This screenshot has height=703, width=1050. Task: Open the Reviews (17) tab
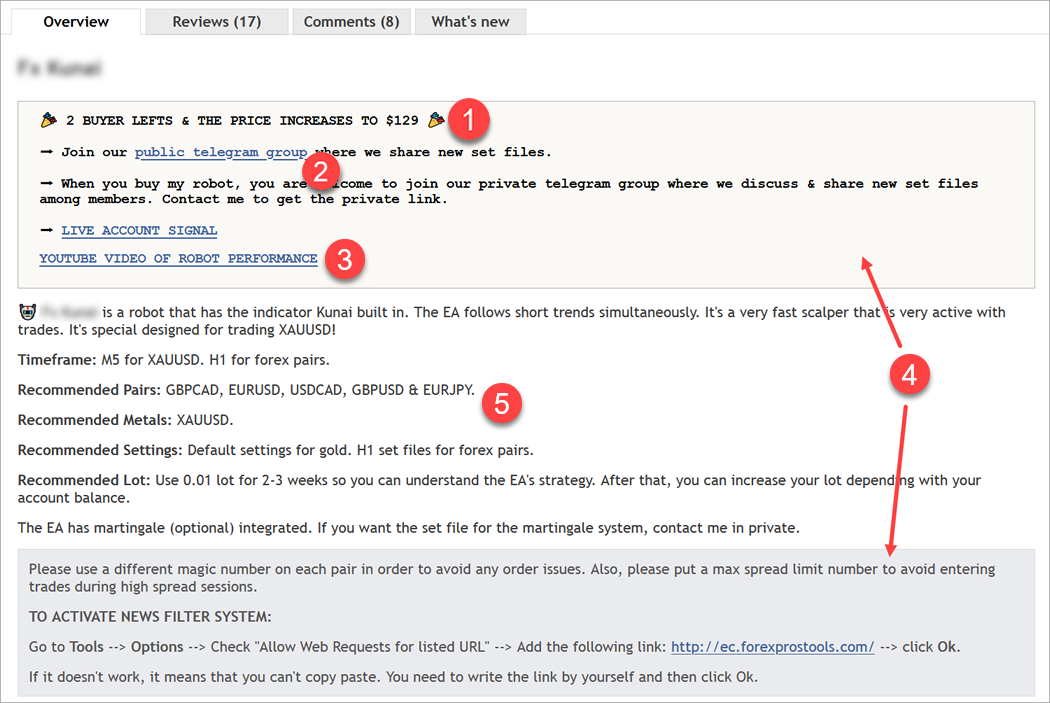pyautogui.click(x=216, y=21)
